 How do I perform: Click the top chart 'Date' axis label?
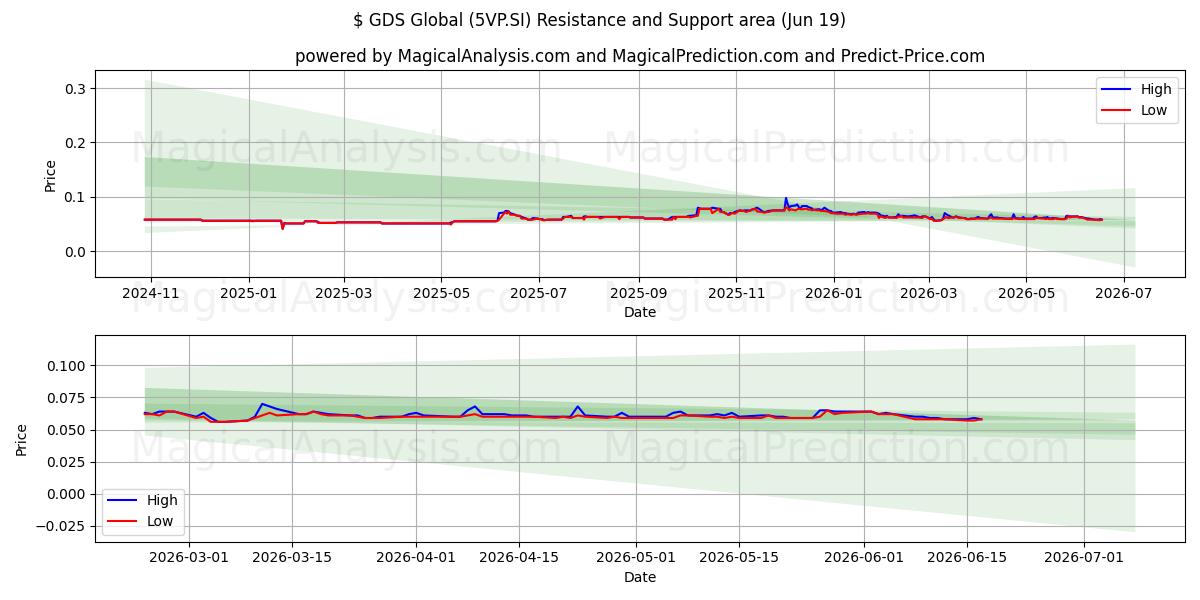tap(640, 312)
